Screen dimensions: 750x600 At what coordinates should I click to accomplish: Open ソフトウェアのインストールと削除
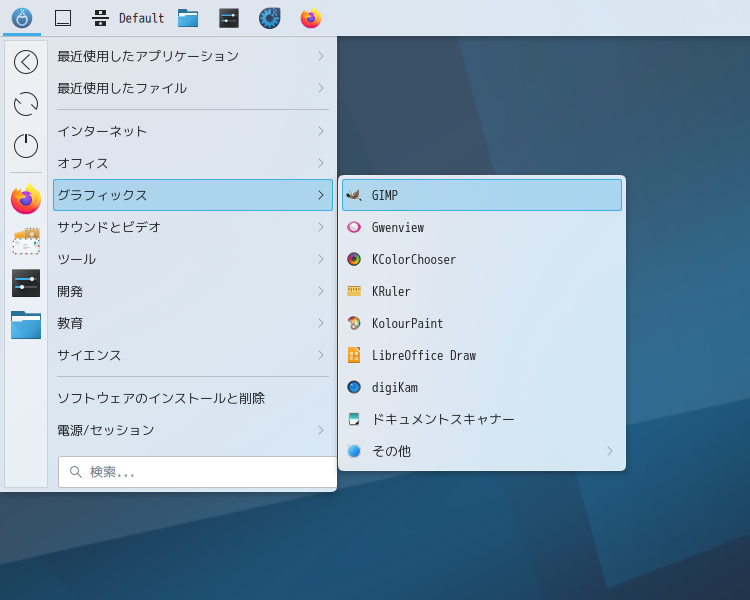click(193, 399)
